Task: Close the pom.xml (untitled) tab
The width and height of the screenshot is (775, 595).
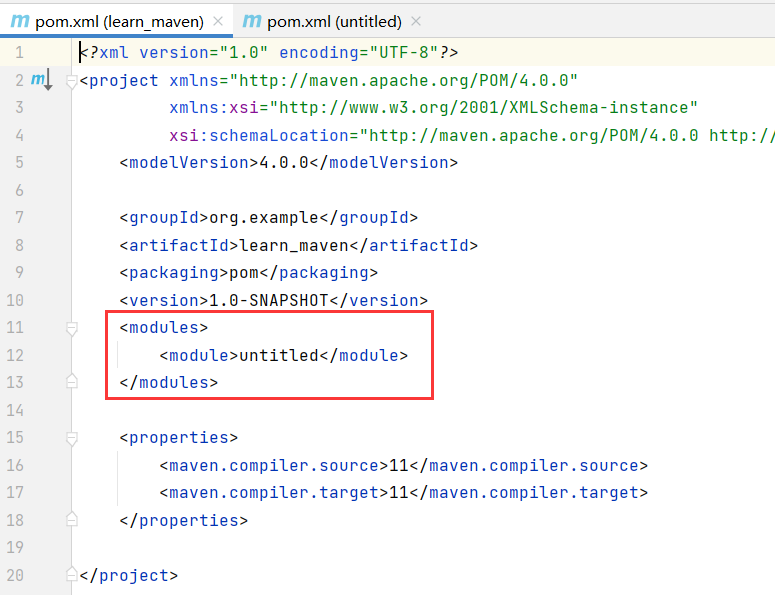Action: pos(416,21)
